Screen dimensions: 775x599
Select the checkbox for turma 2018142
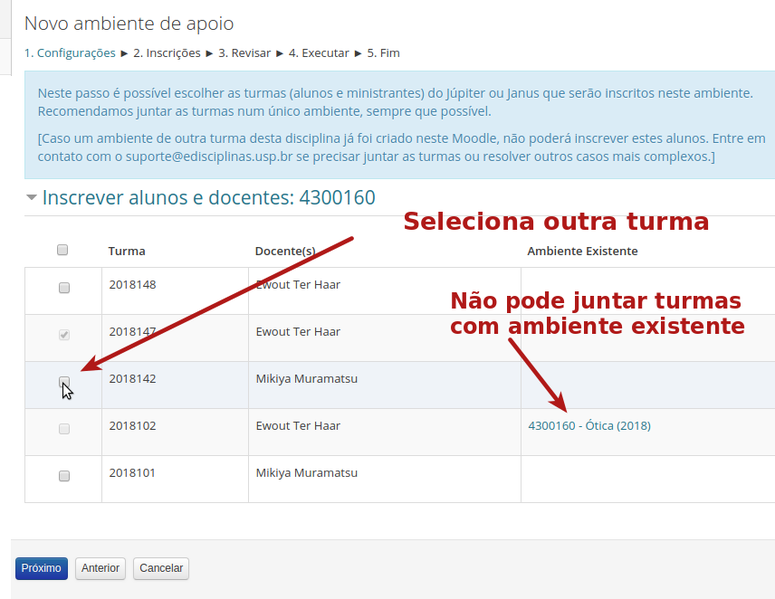coord(64,382)
